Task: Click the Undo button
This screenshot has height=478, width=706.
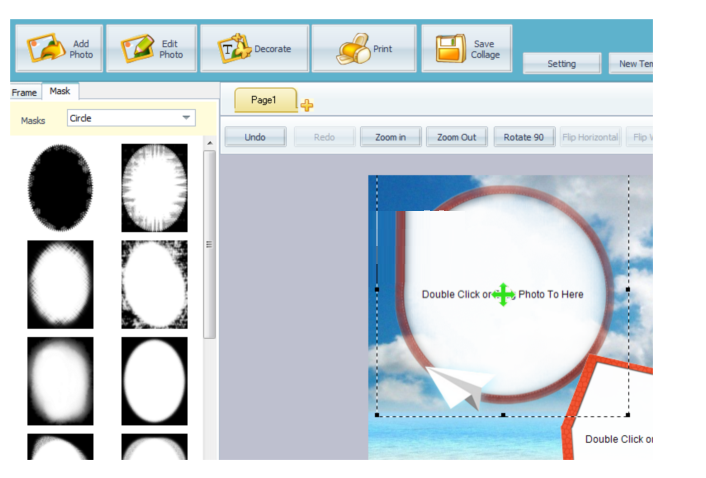Action: (x=255, y=137)
